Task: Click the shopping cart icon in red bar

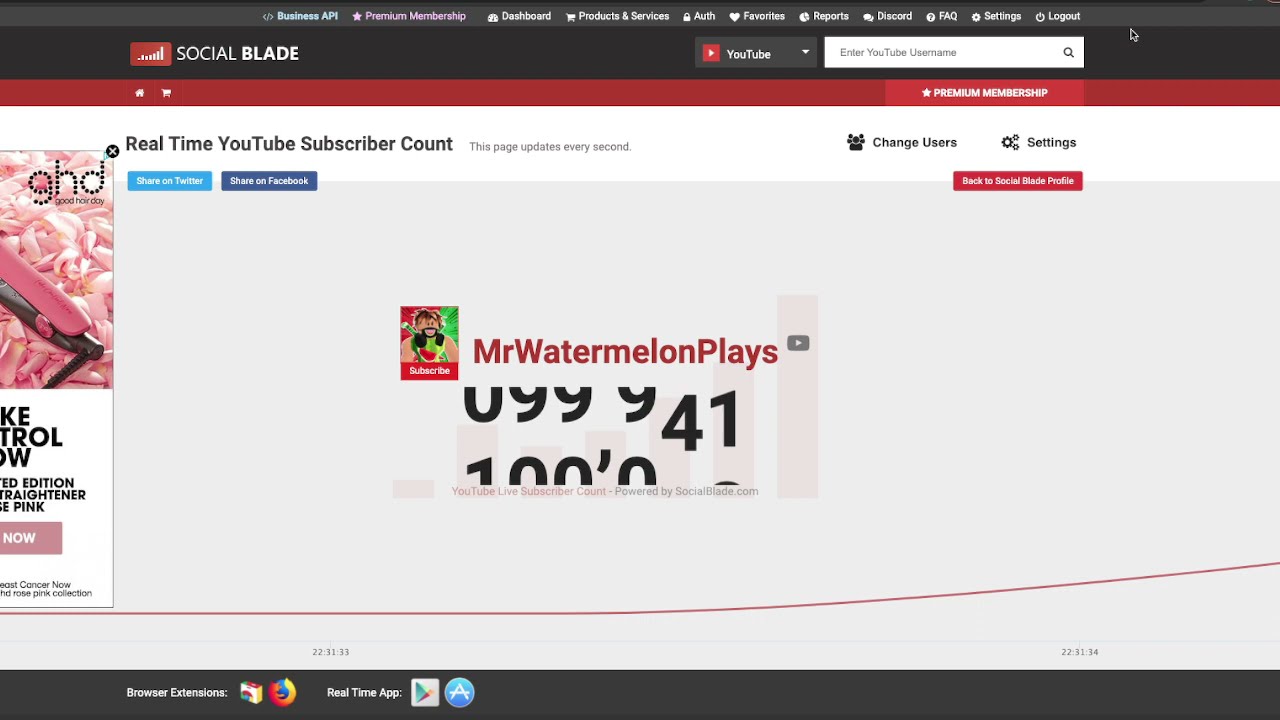Action: [166, 93]
